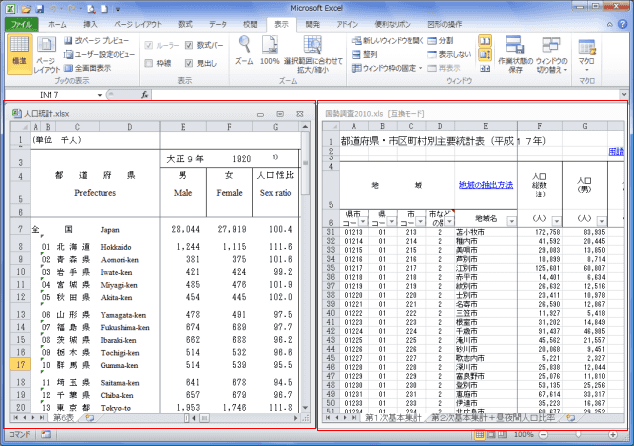Open the Zoom (ズーム) dialog
Image resolution: width=634 pixels, height=446 pixels.
coord(243,51)
